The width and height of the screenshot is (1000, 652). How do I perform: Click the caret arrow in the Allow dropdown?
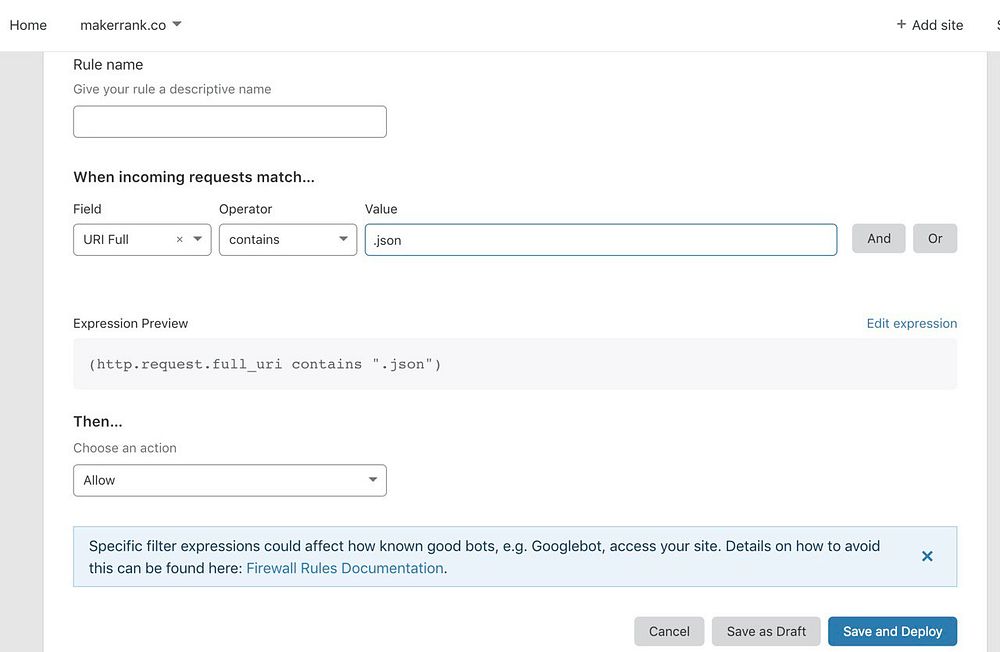[373, 480]
